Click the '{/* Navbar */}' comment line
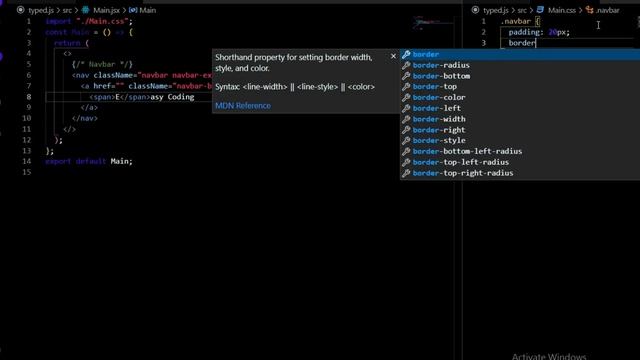Viewport: 640px width, 360px height. tap(102, 64)
